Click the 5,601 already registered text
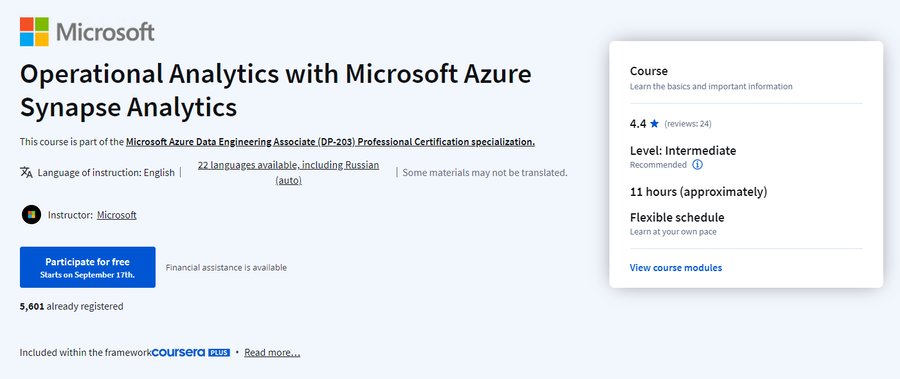900x379 pixels. (x=72, y=307)
